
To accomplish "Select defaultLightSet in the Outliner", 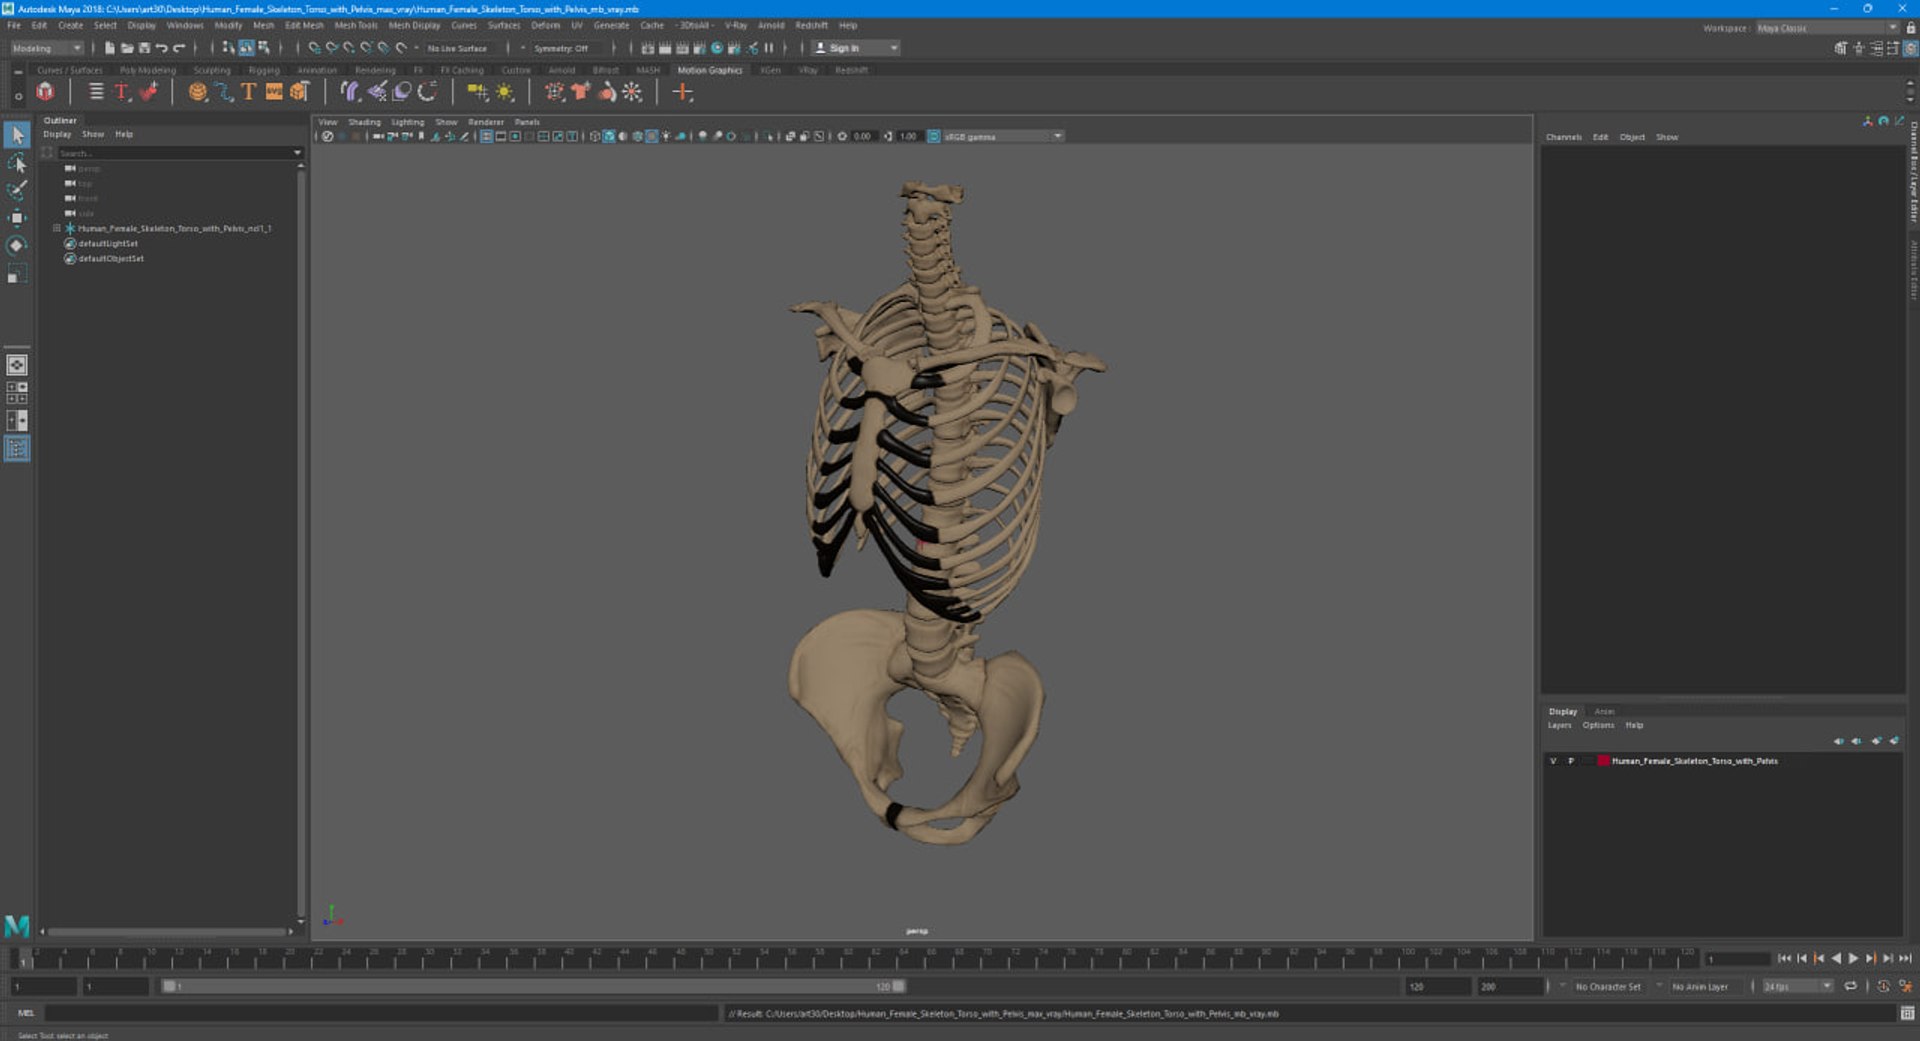I will click(x=108, y=243).
